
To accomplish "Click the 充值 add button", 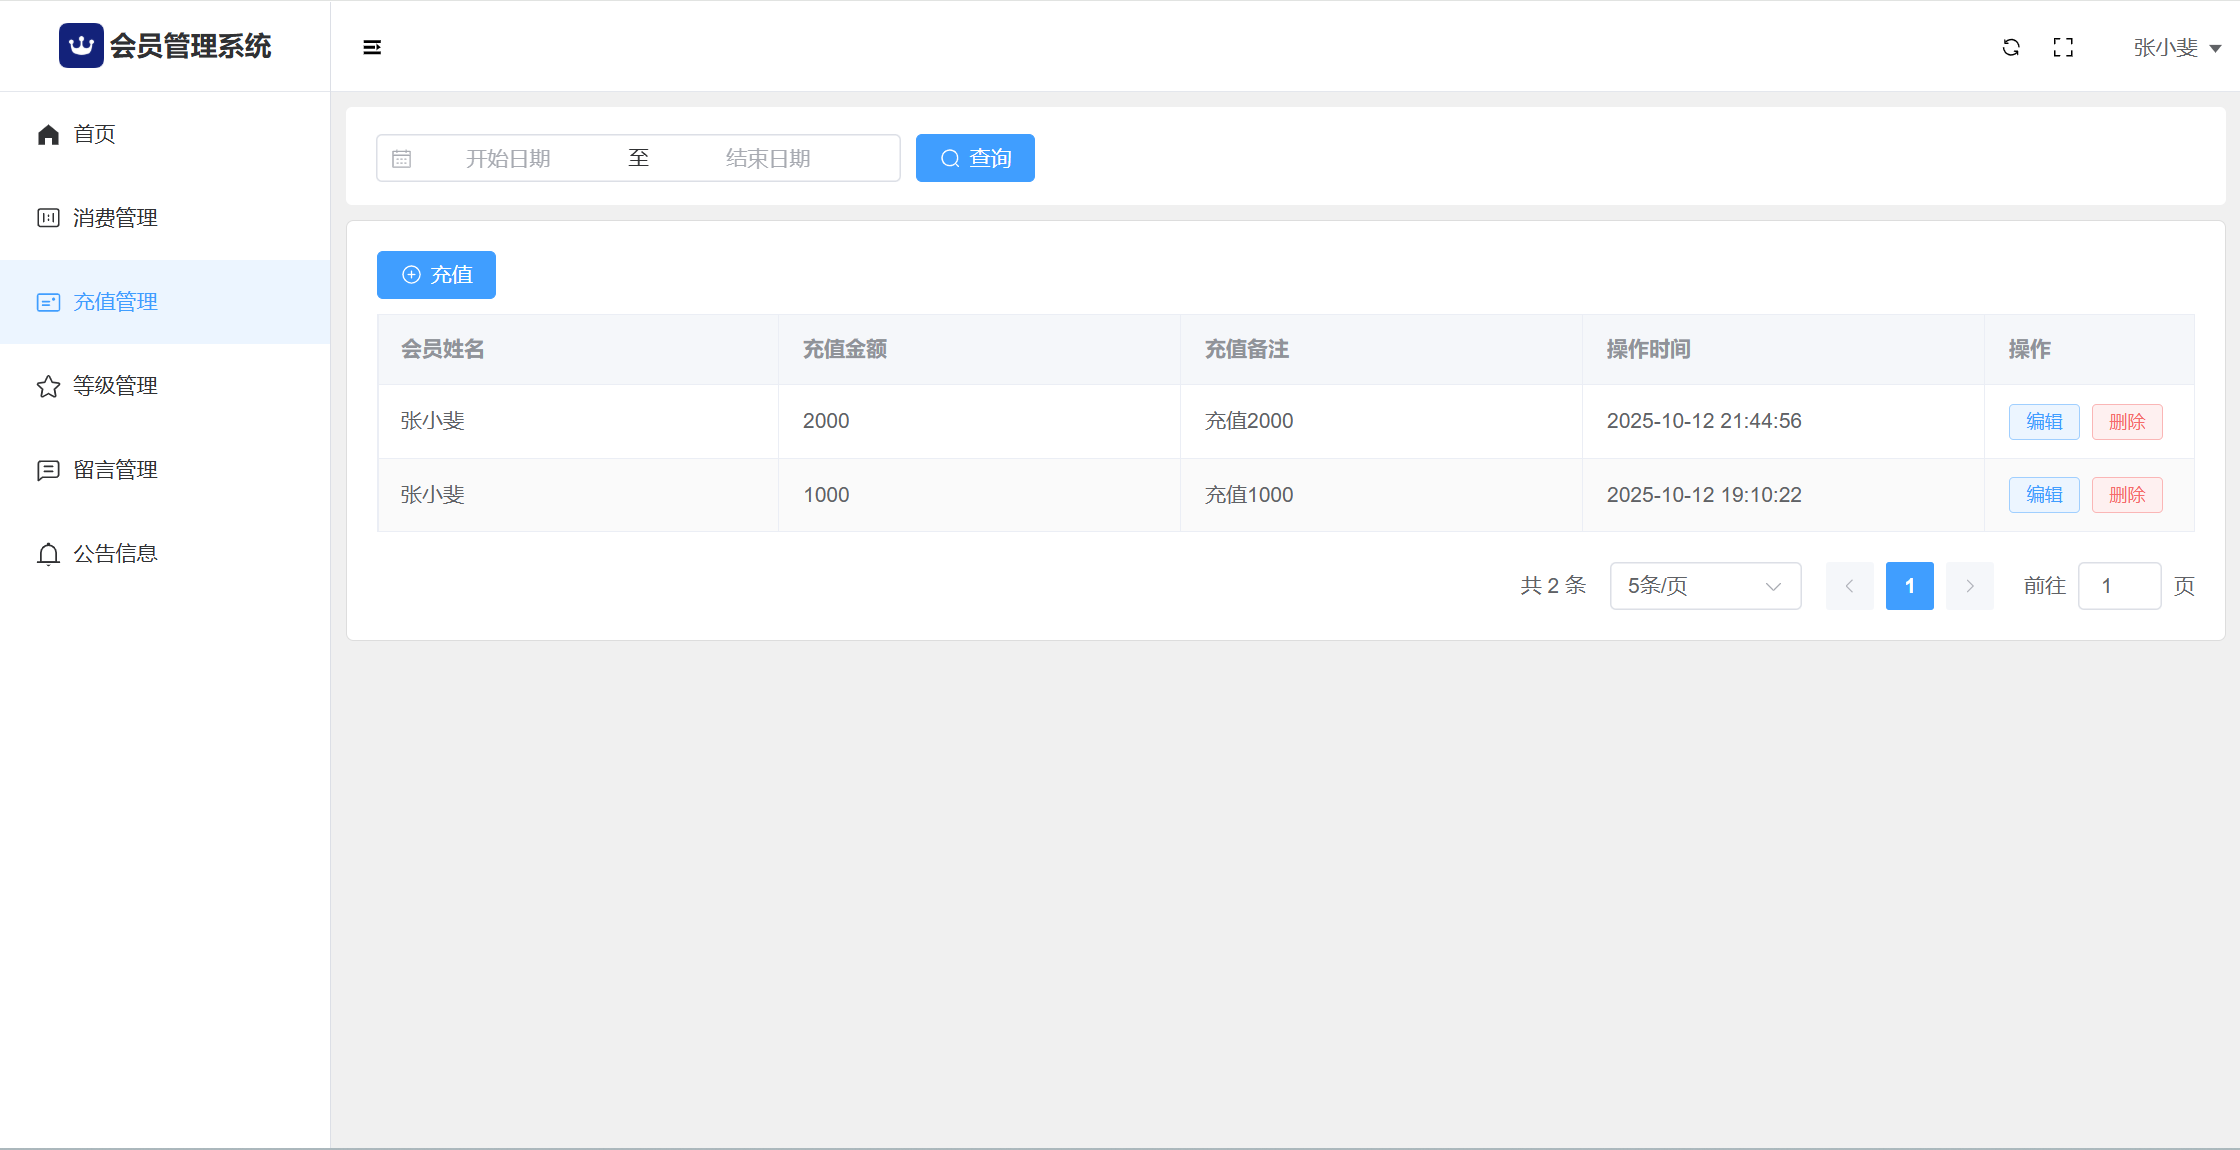I will point(436,275).
